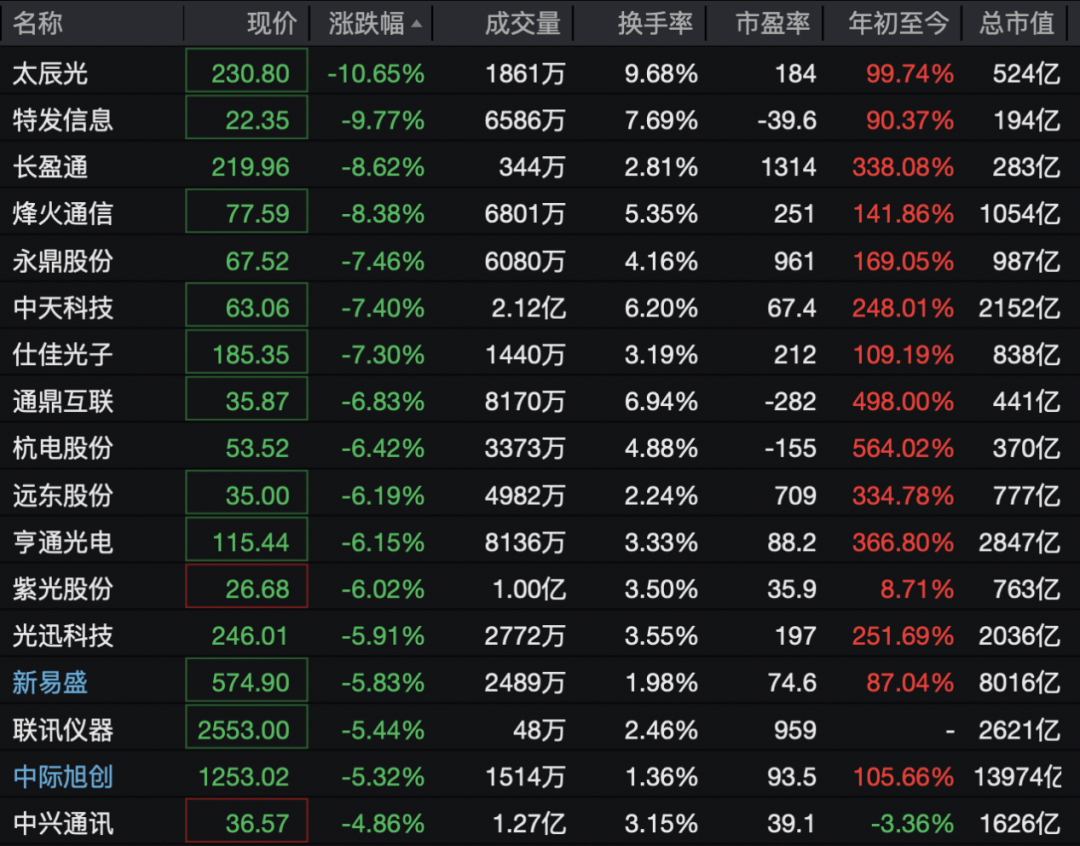Select the 通鼎互联 stock name
This screenshot has height=846, width=1080.
click(x=63, y=402)
